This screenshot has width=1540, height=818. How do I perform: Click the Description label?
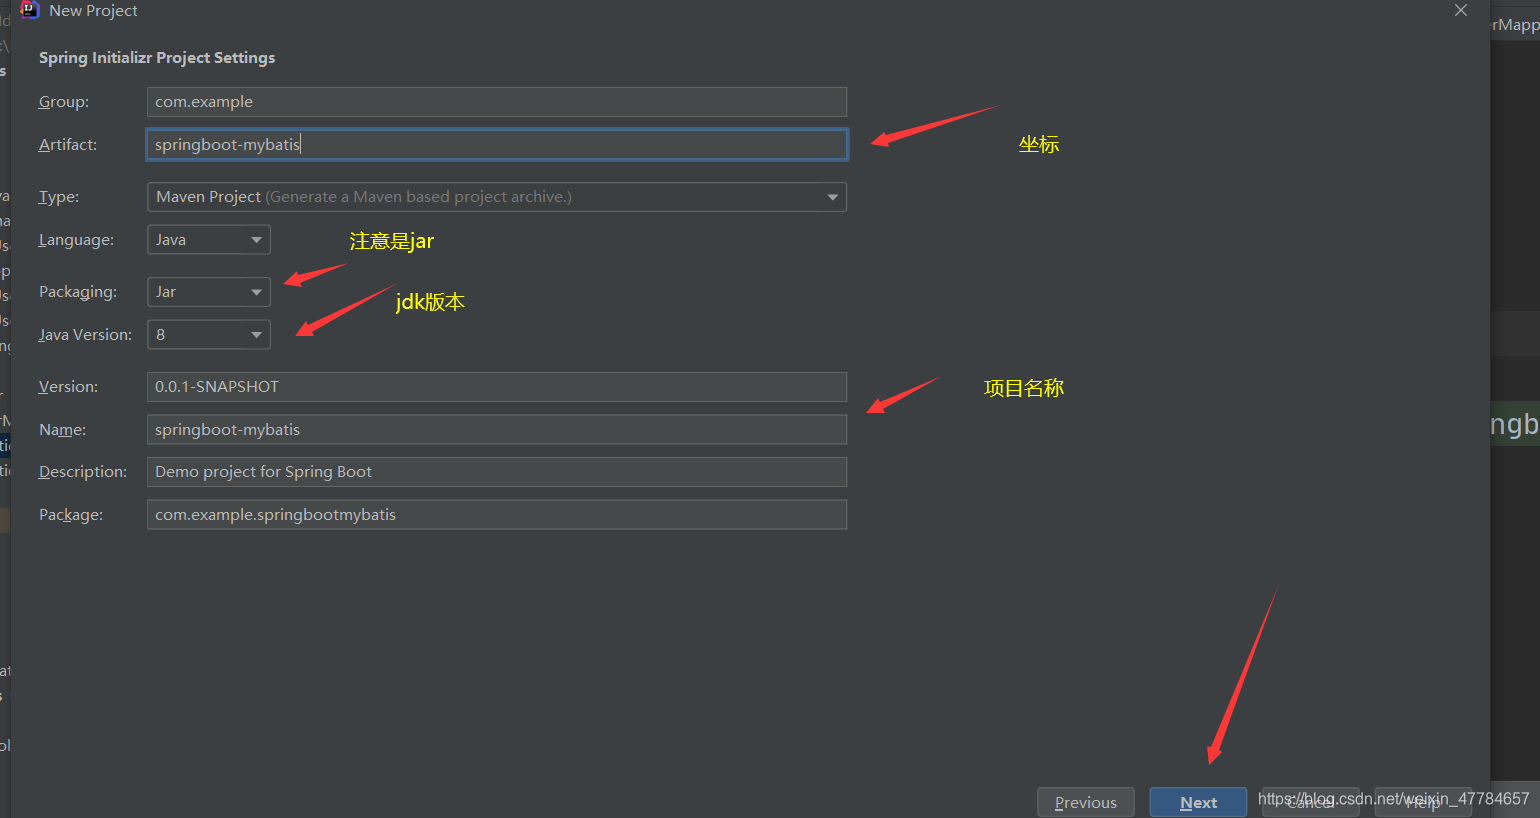point(83,472)
